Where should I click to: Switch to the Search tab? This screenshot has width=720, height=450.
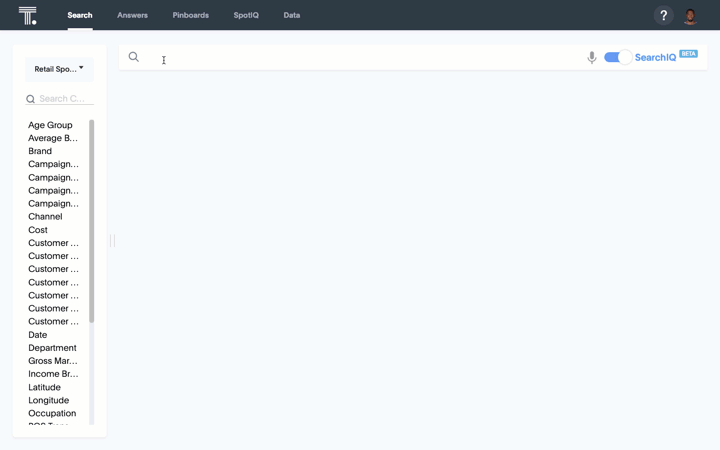coord(80,15)
